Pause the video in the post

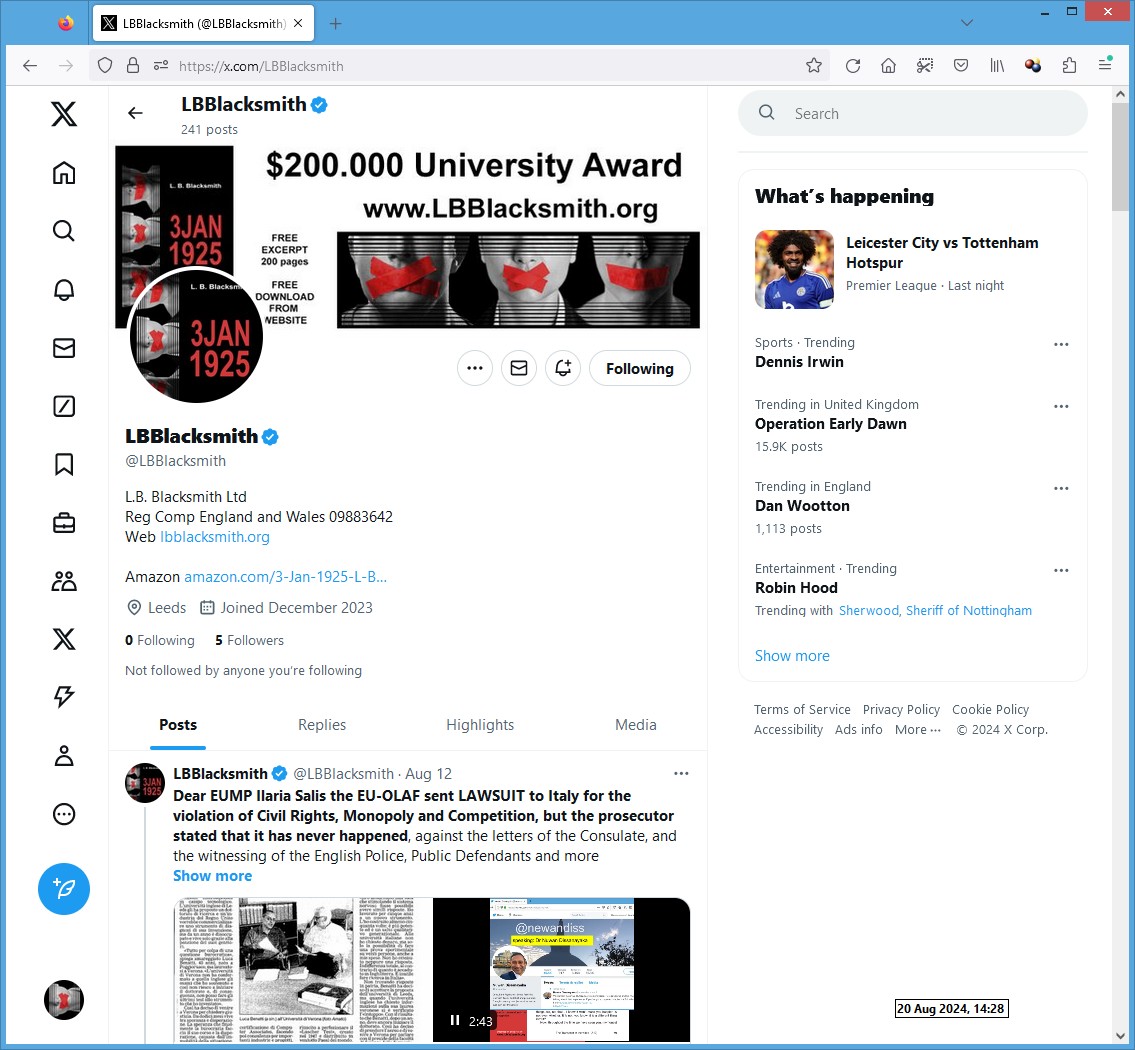(x=455, y=1020)
